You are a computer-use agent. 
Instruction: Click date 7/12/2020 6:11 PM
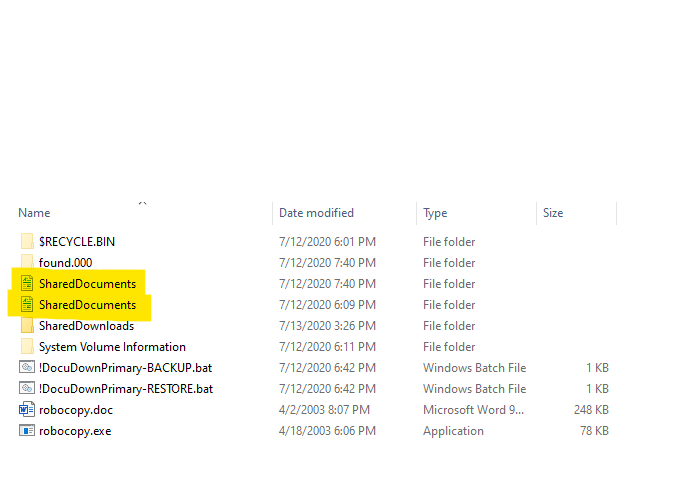[327, 347]
